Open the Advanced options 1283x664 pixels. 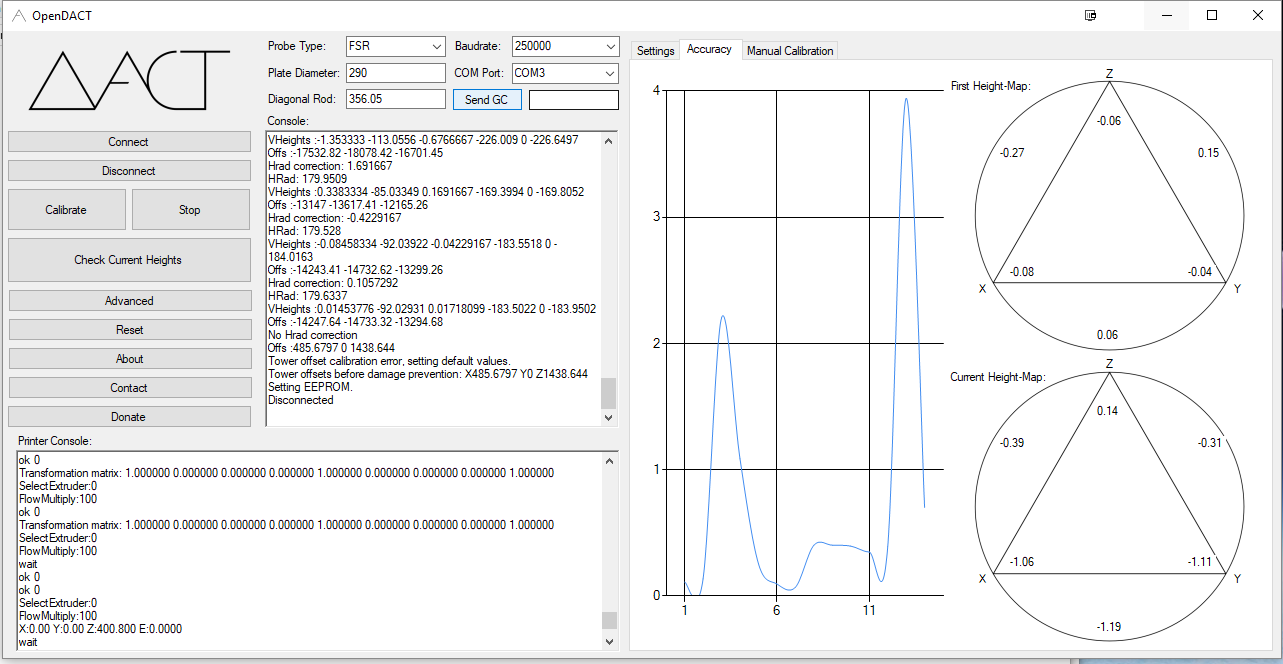129,301
